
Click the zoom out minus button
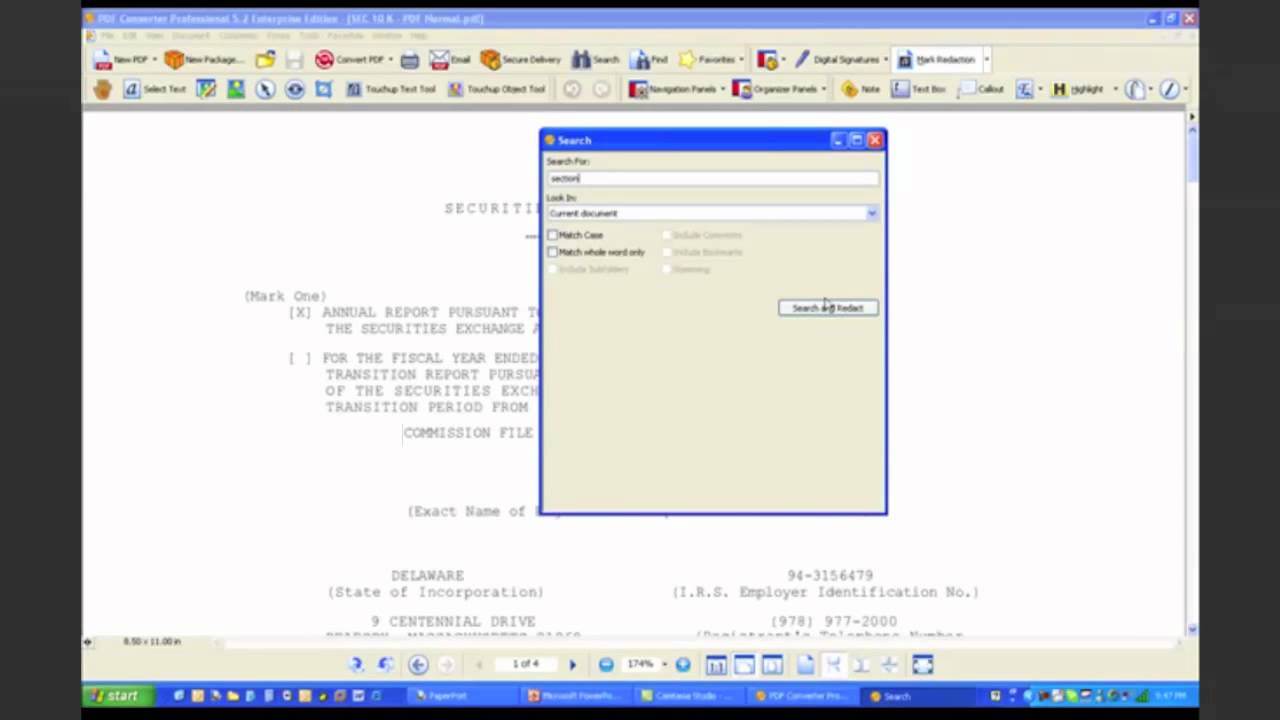606,664
